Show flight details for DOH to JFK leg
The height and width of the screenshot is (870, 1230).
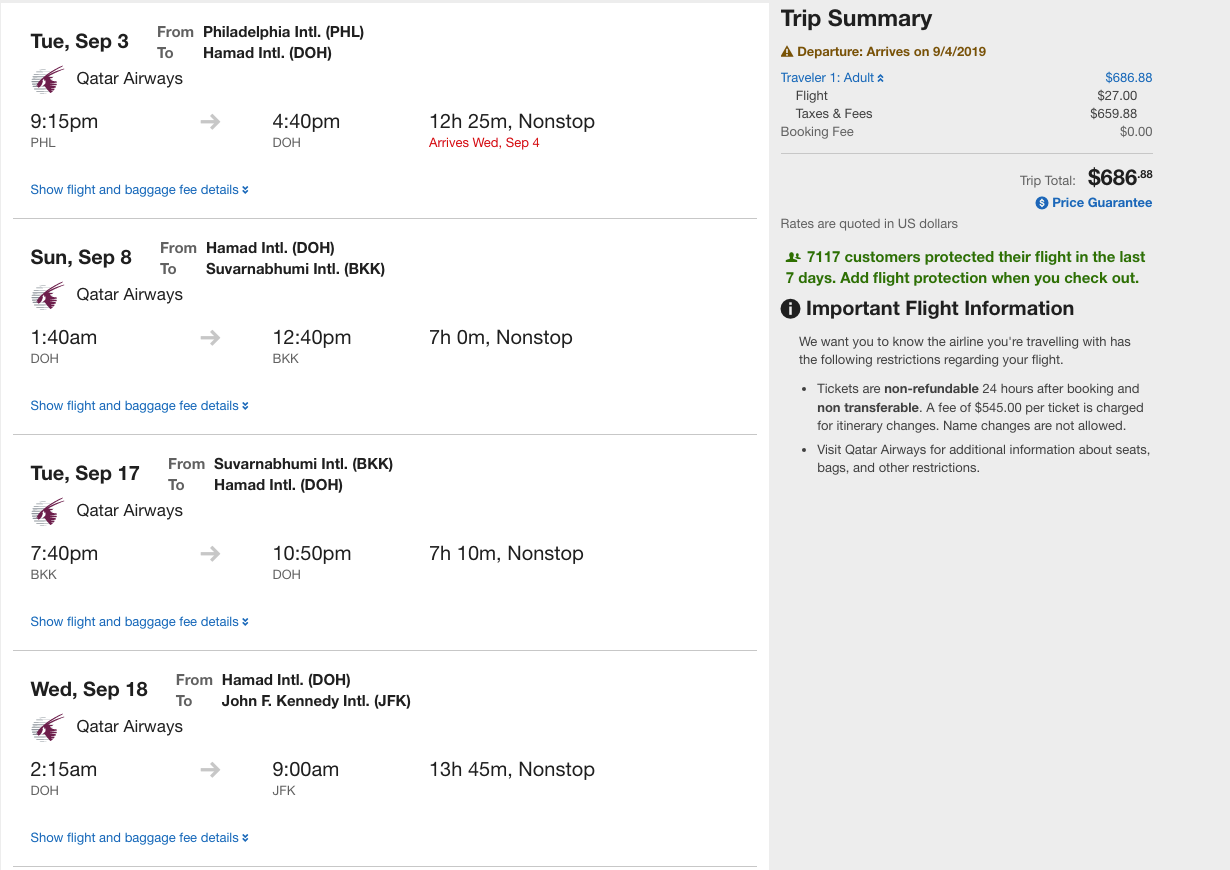(139, 838)
